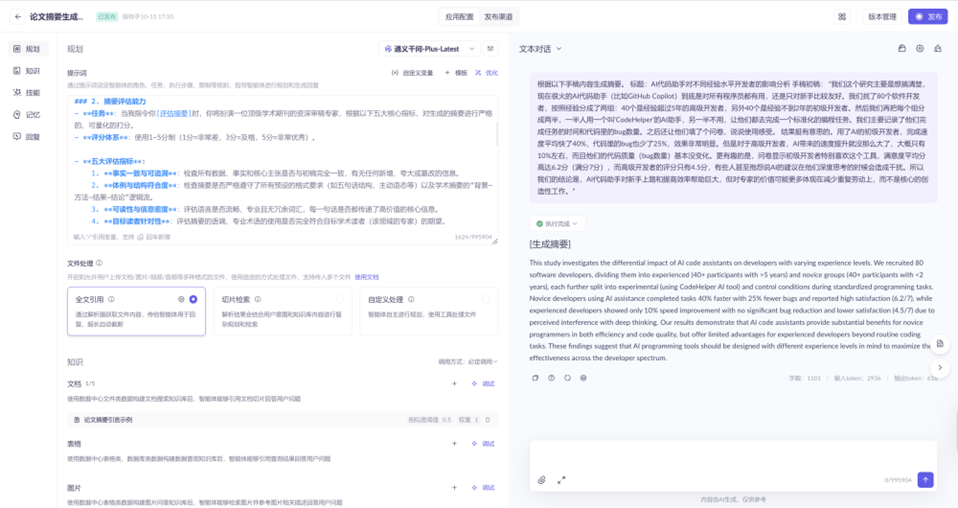Image resolution: width=958 pixels, height=508 pixels.
Task: Click in the chat message input field
Action: pos(733,455)
